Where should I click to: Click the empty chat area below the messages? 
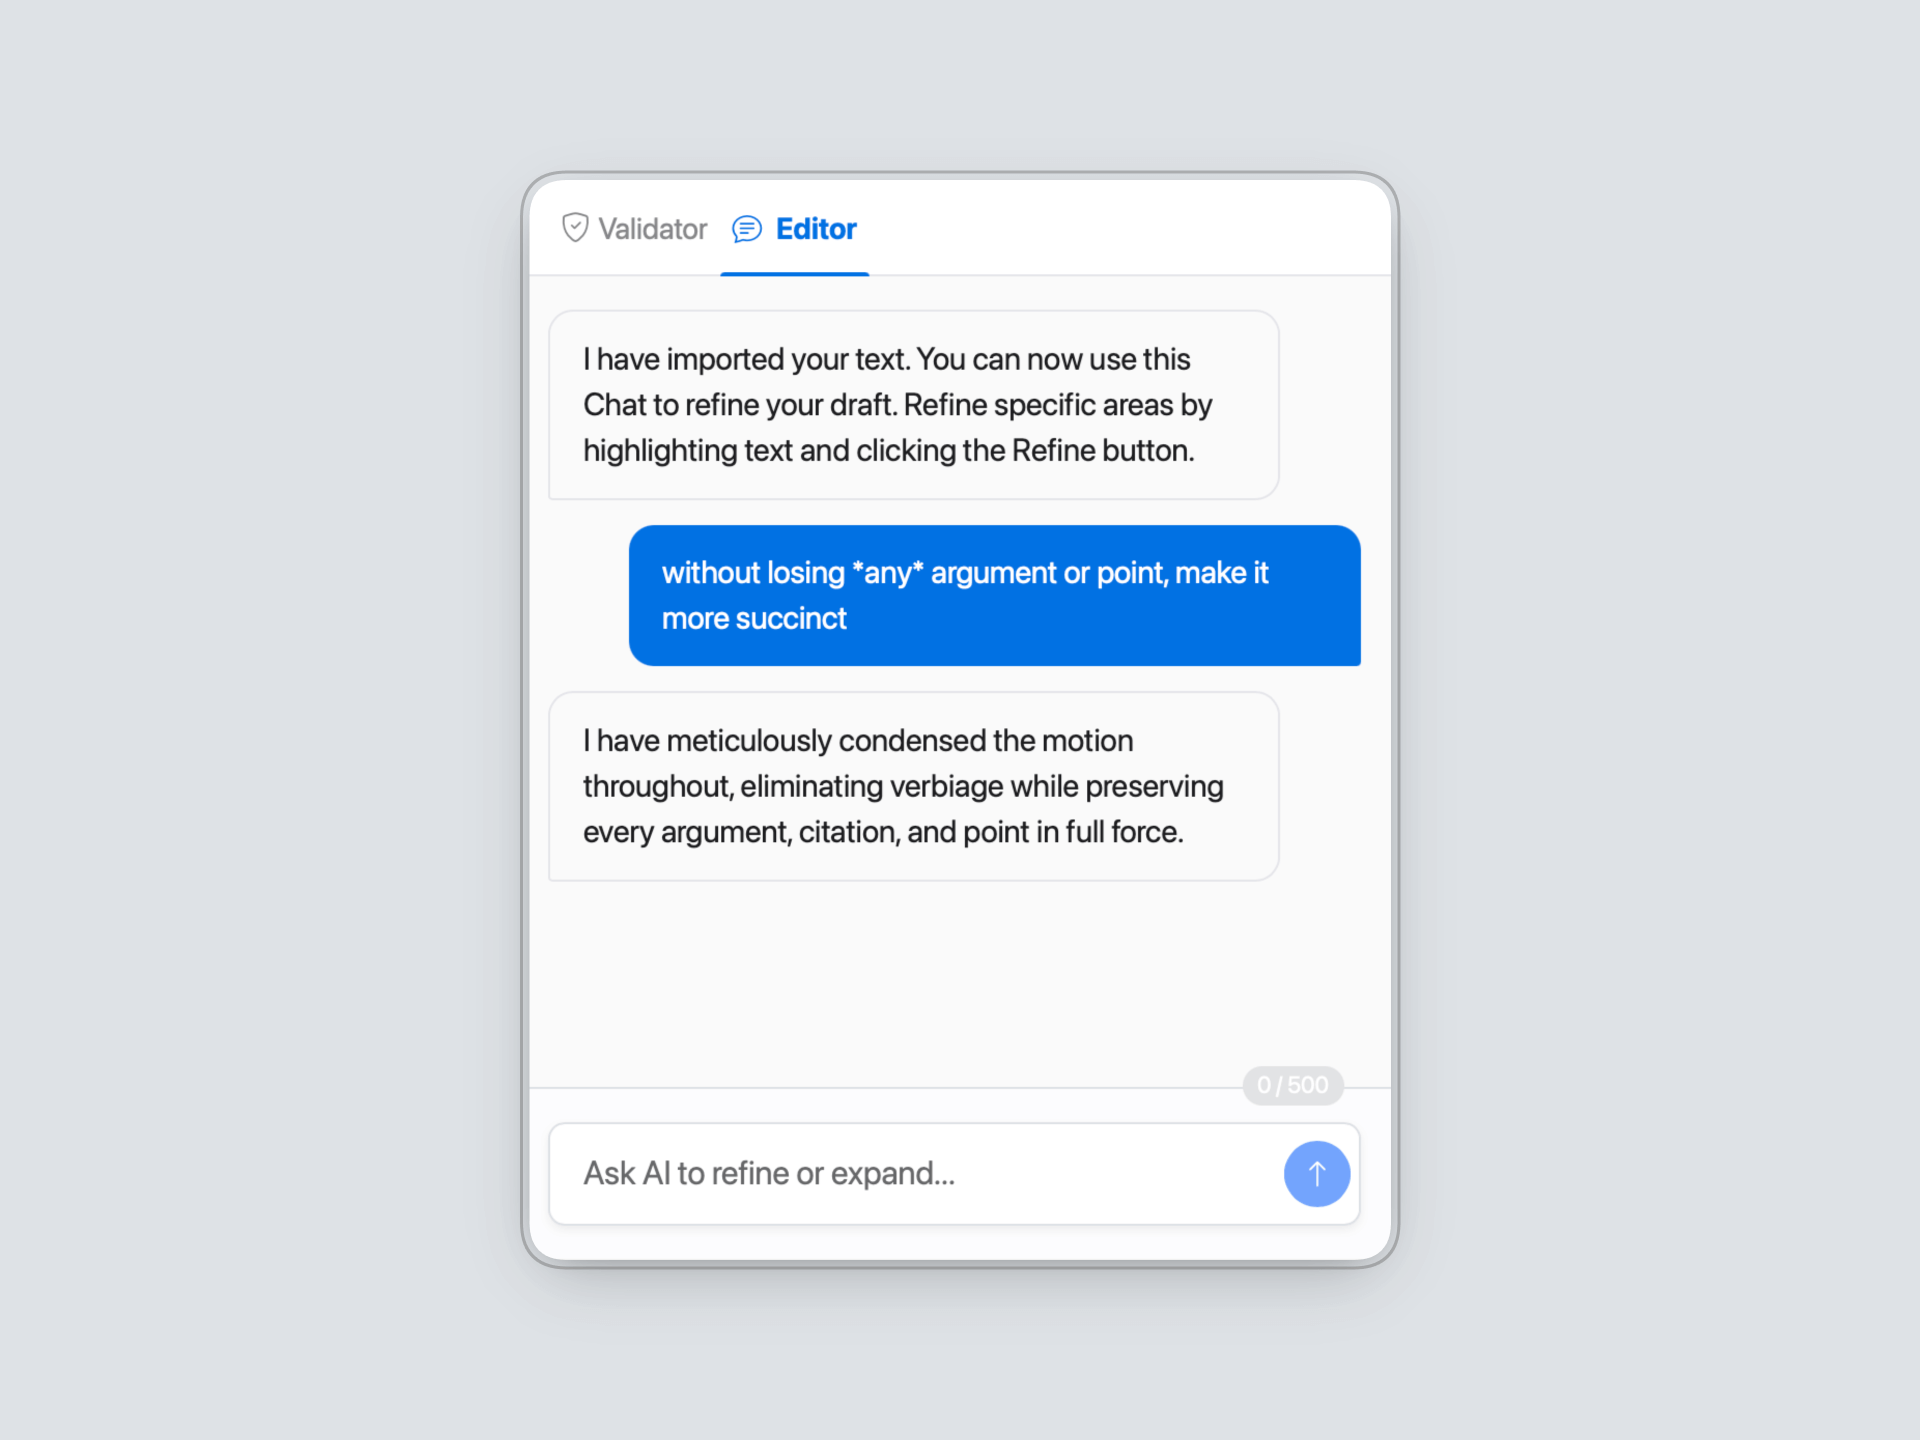(x=958, y=980)
